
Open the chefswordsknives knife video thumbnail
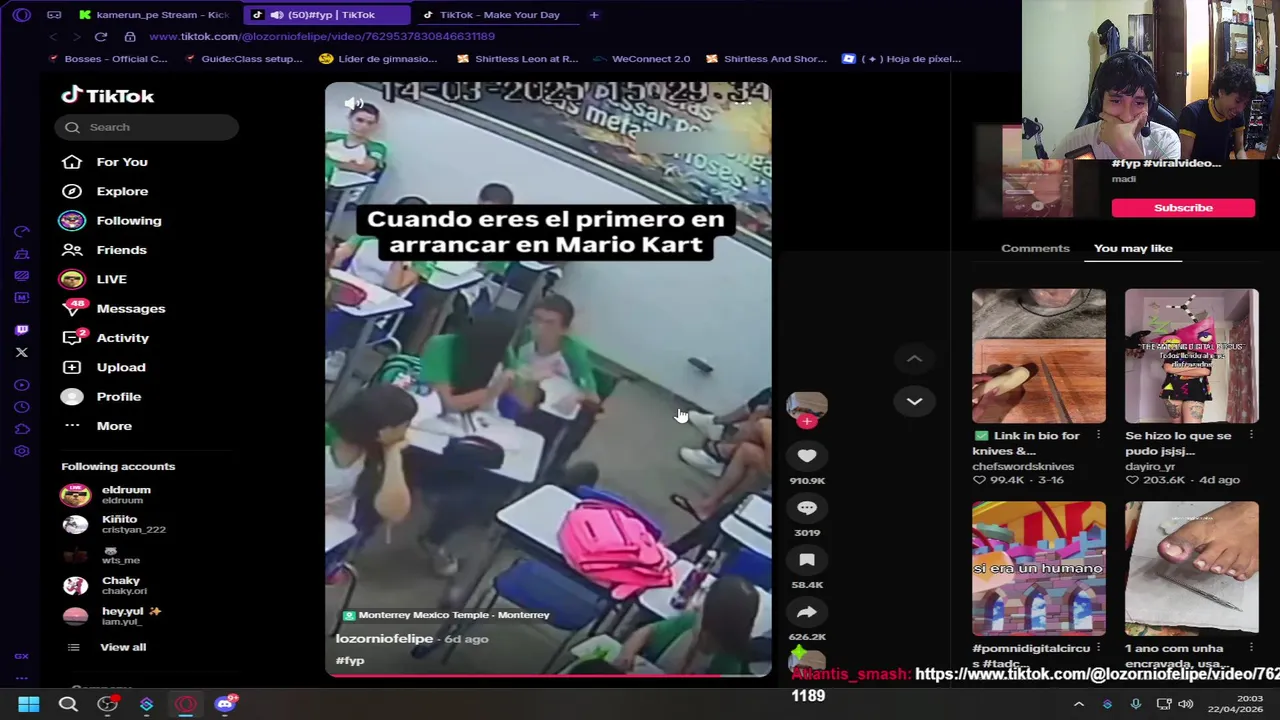coord(1039,356)
